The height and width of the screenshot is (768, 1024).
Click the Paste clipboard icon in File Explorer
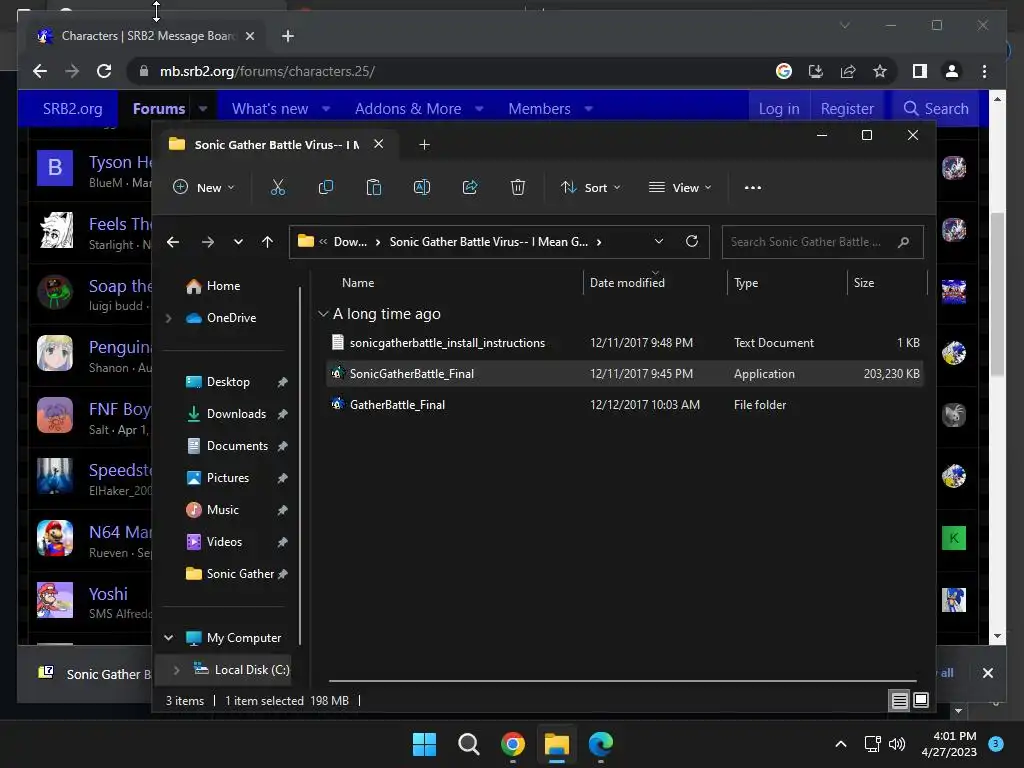click(374, 187)
